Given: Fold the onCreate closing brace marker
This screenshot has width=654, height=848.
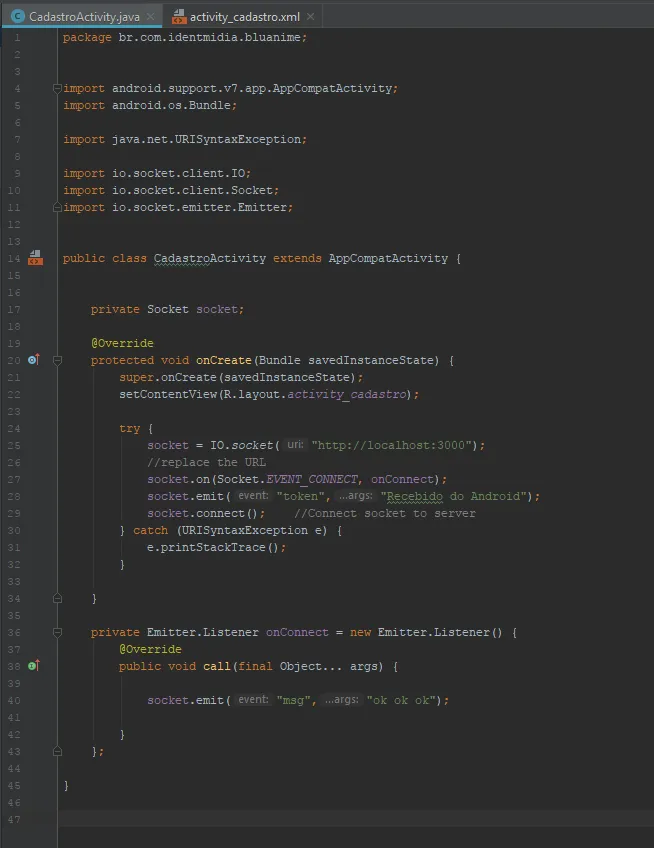Looking at the screenshot, I should pos(57,599).
